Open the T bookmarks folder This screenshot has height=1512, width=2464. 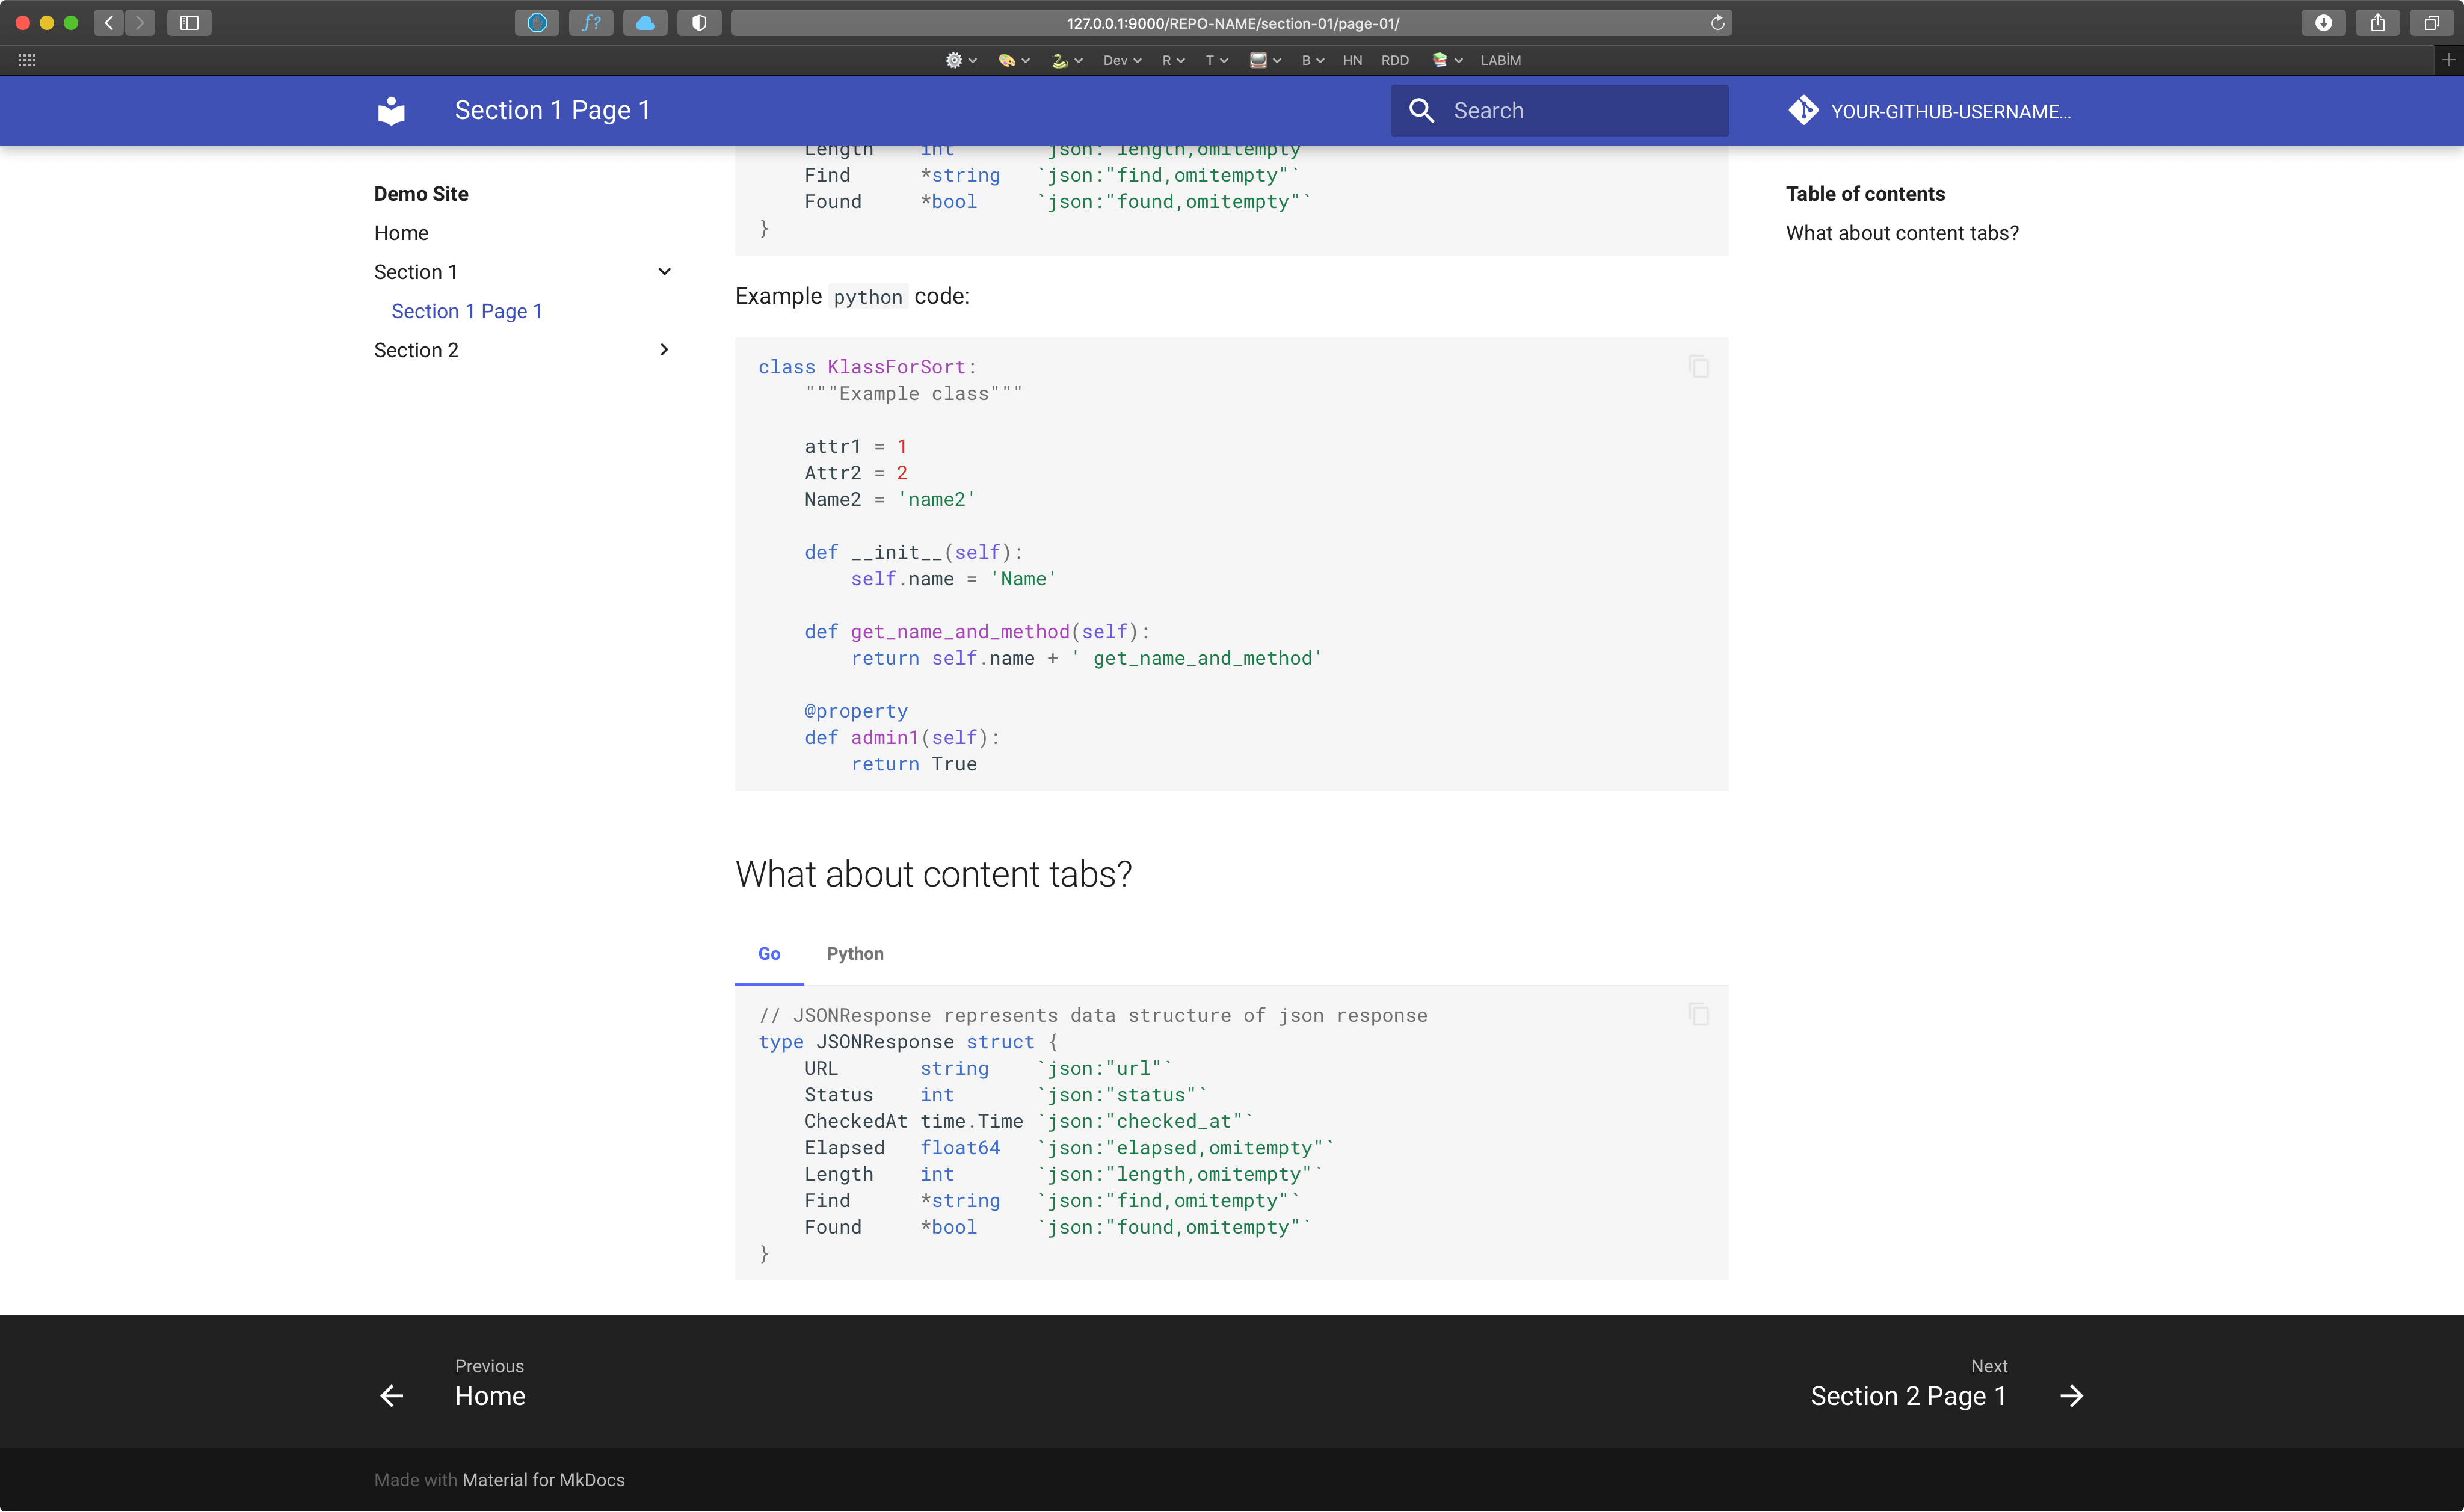1216,60
